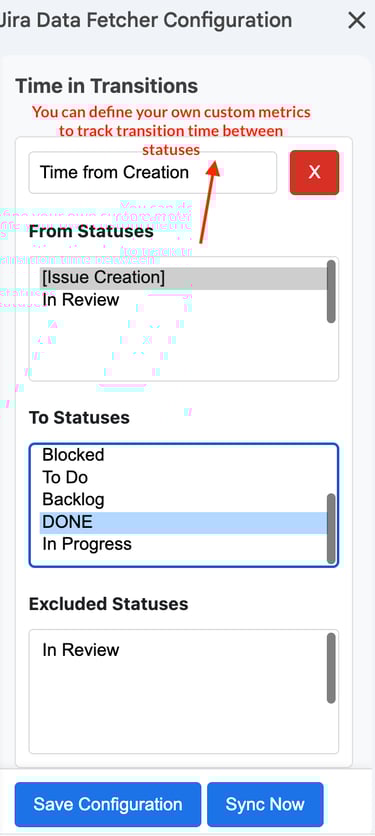The image size is (375, 836).
Task: Save Configuration button click
Action: (x=108, y=804)
